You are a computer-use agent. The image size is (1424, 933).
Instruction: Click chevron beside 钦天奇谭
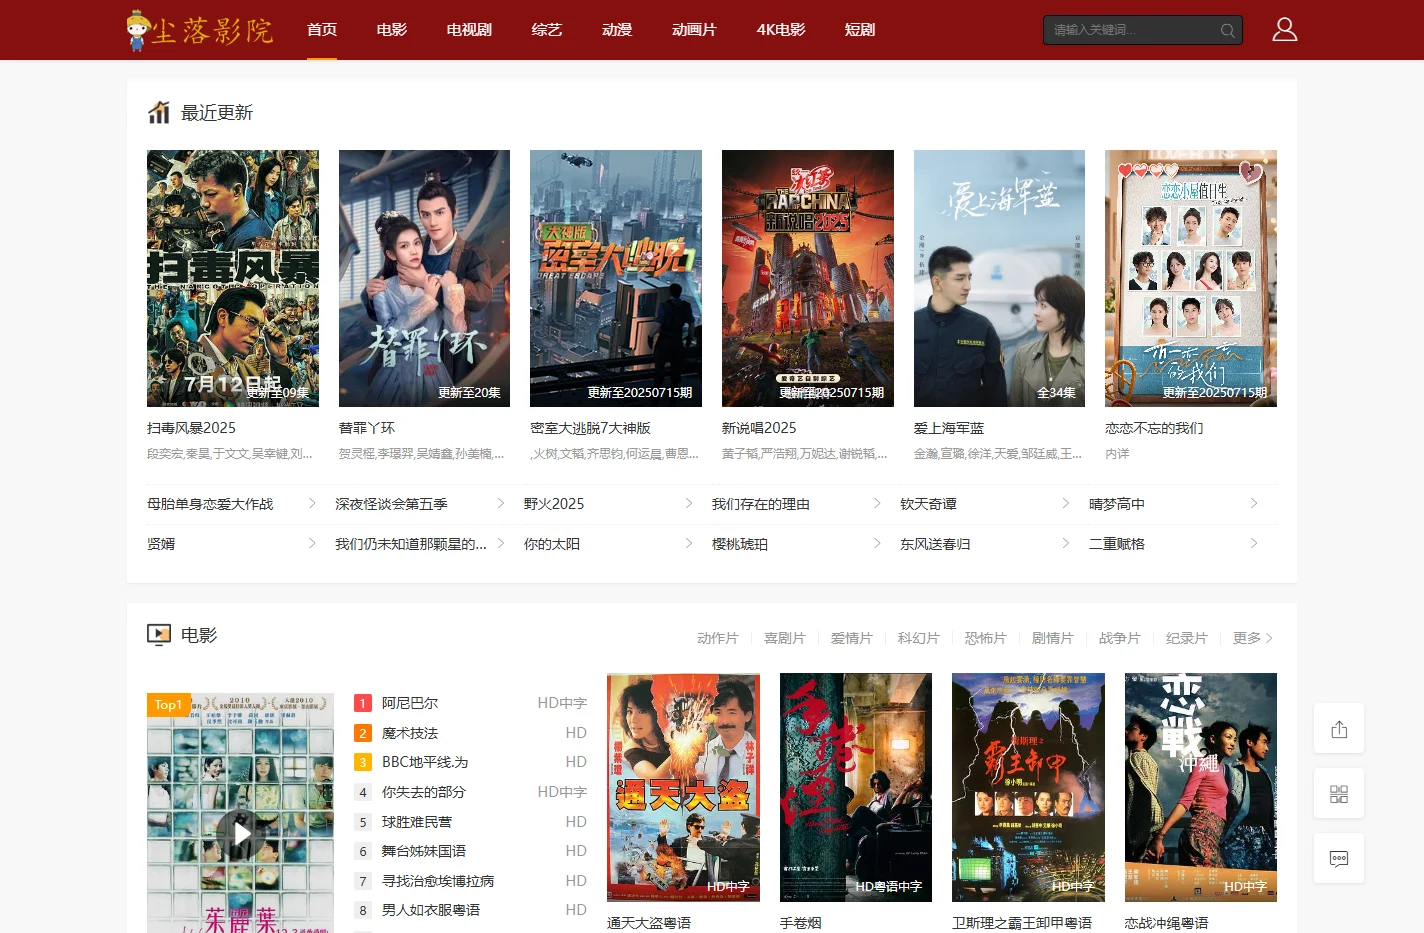tap(1066, 503)
